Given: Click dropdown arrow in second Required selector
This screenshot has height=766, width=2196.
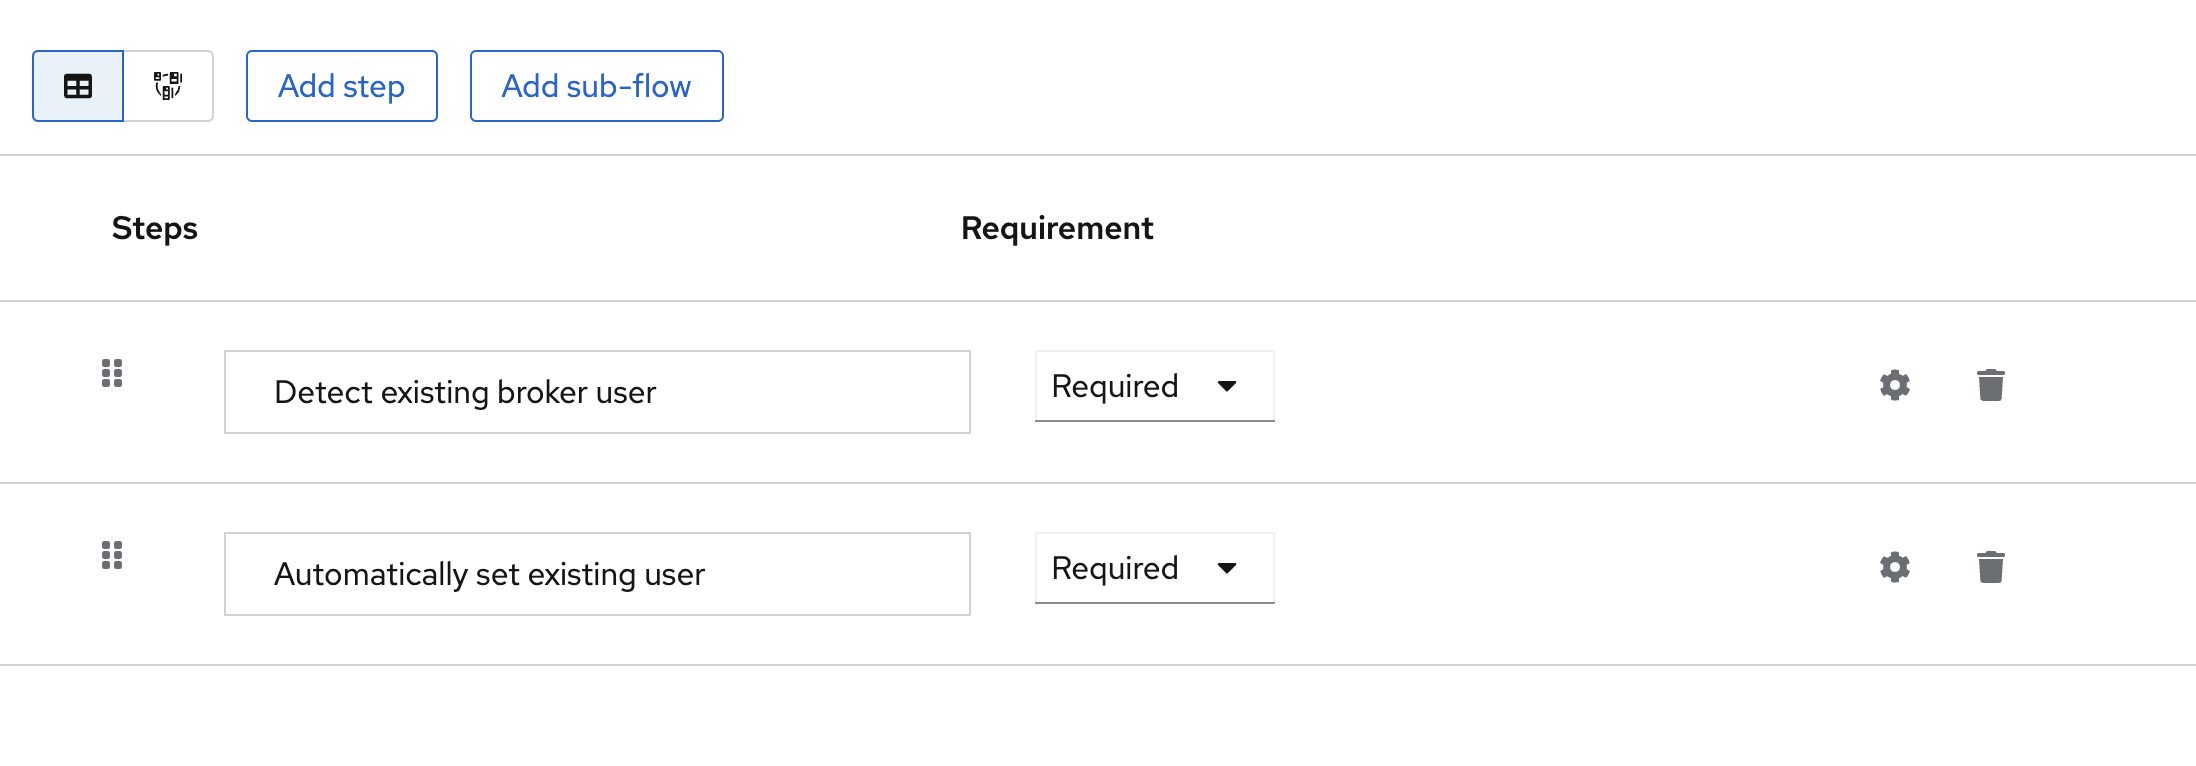Looking at the screenshot, I should (1227, 568).
